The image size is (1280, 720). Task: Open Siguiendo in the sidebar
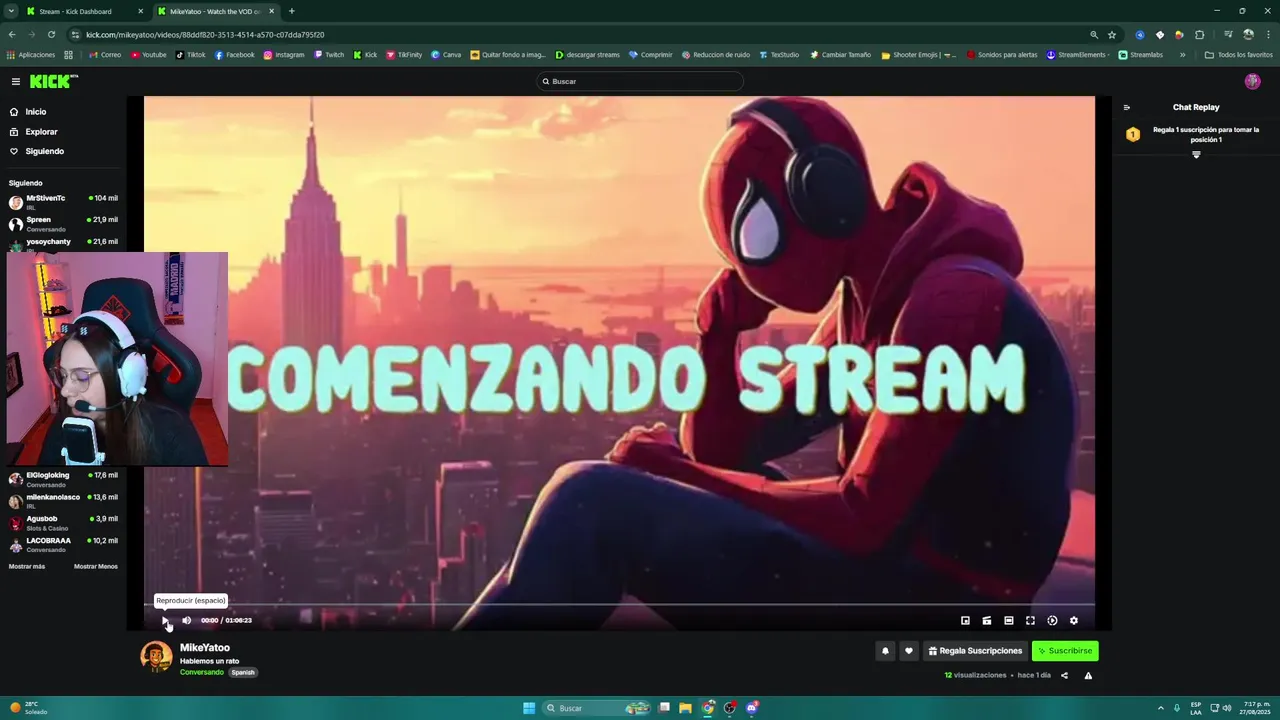pyautogui.click(x=37, y=151)
